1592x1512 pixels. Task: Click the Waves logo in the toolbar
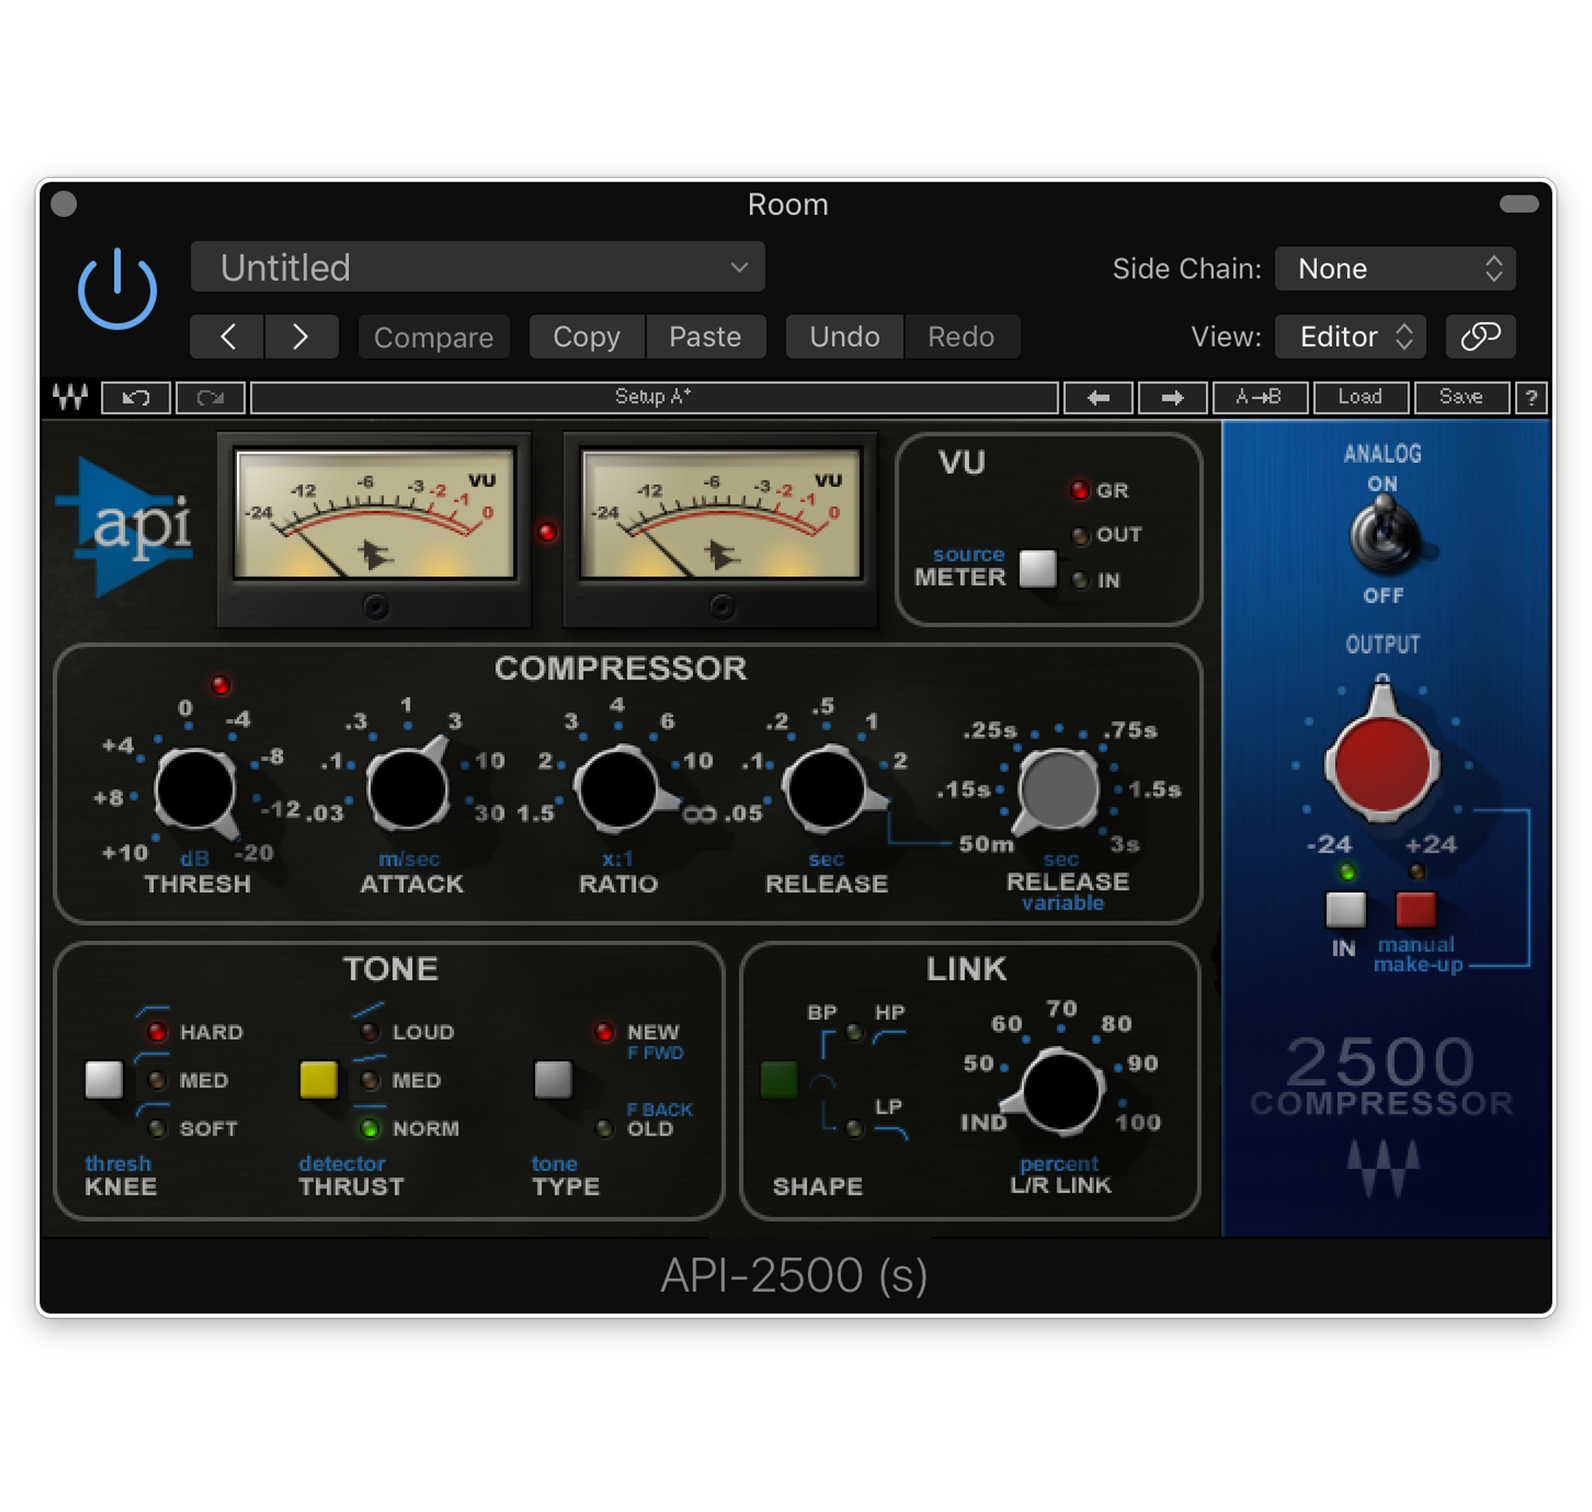point(70,397)
